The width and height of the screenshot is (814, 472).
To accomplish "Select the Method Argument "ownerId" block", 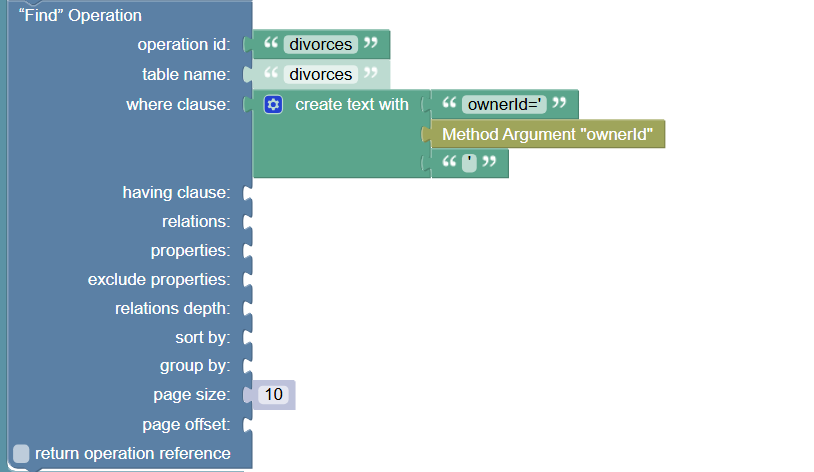I will (547, 134).
